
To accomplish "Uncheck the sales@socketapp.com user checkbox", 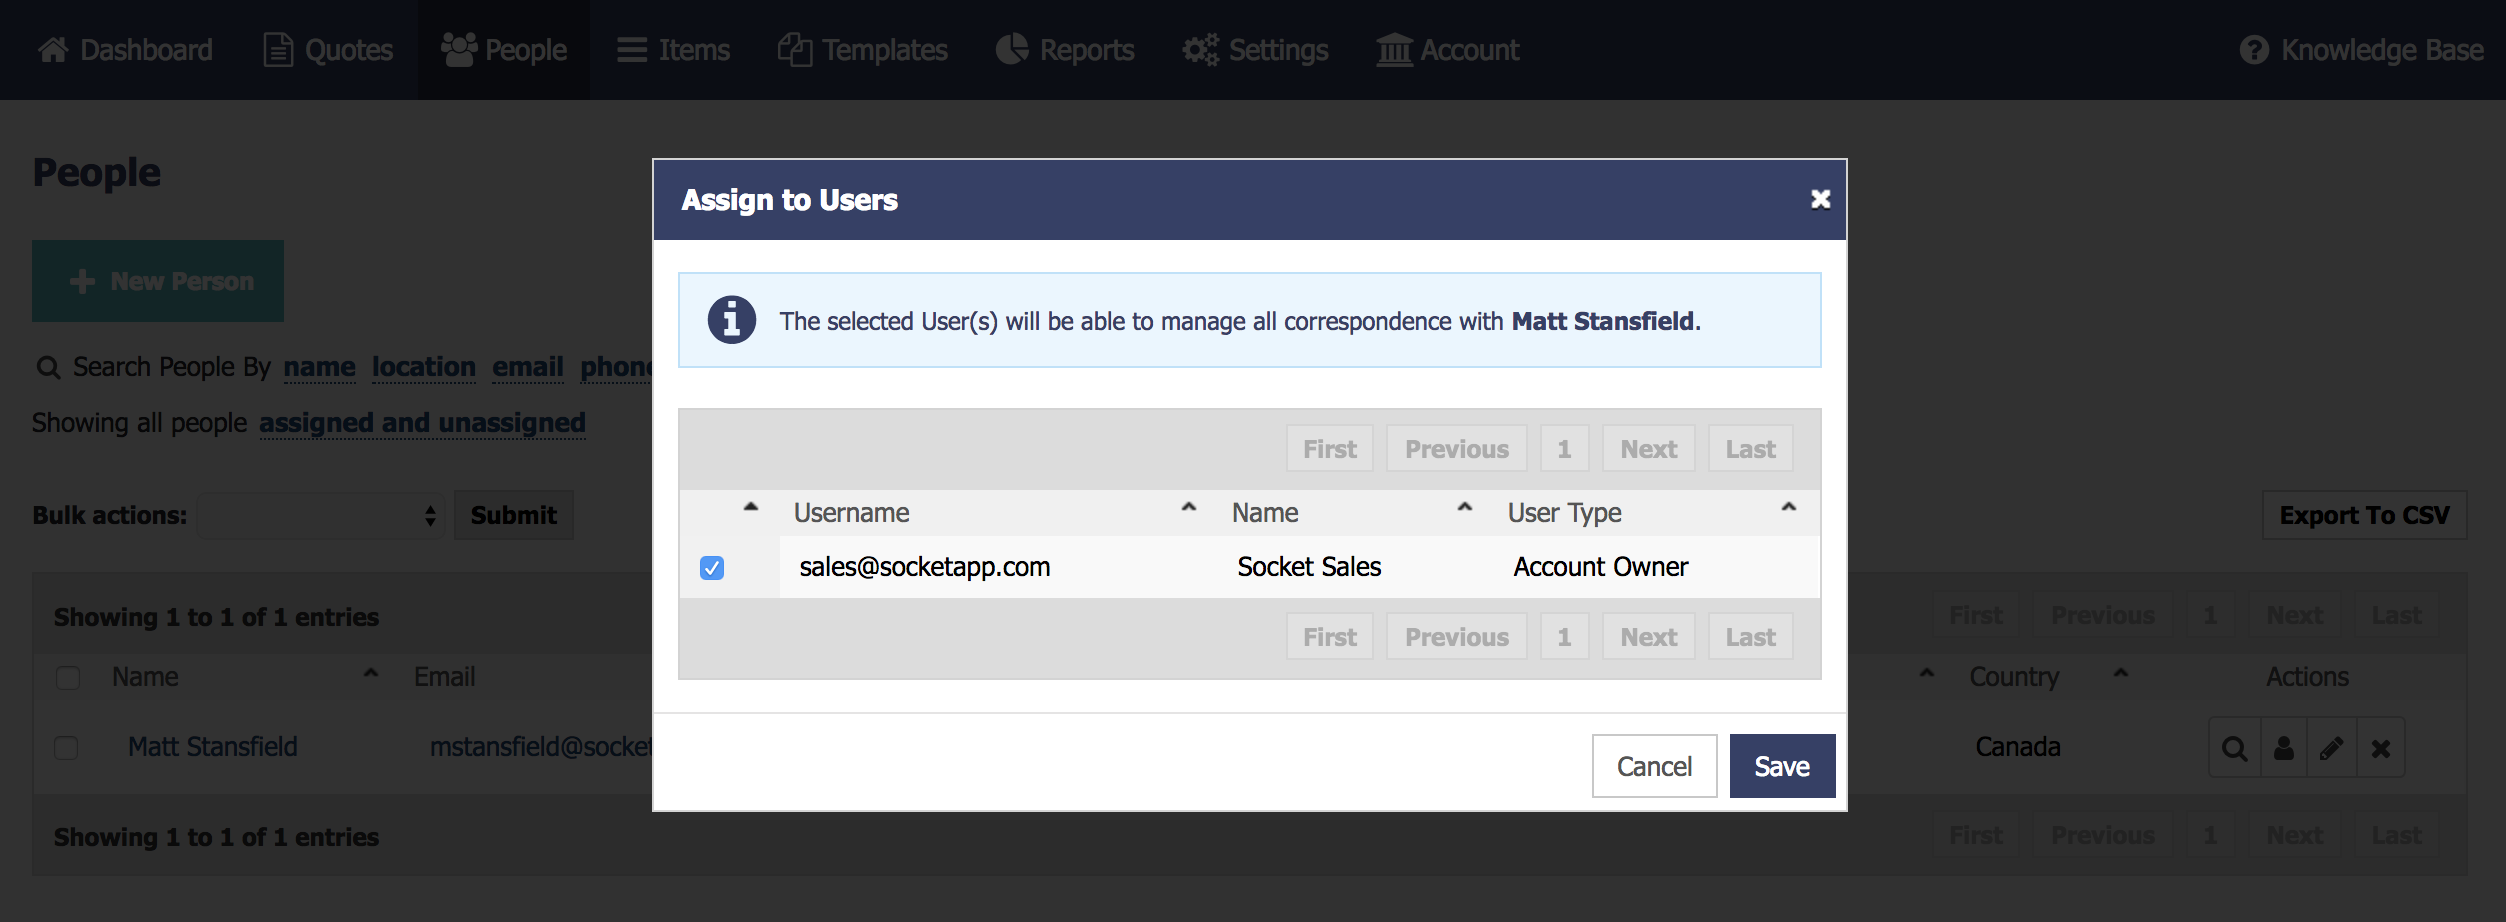I will point(712,568).
